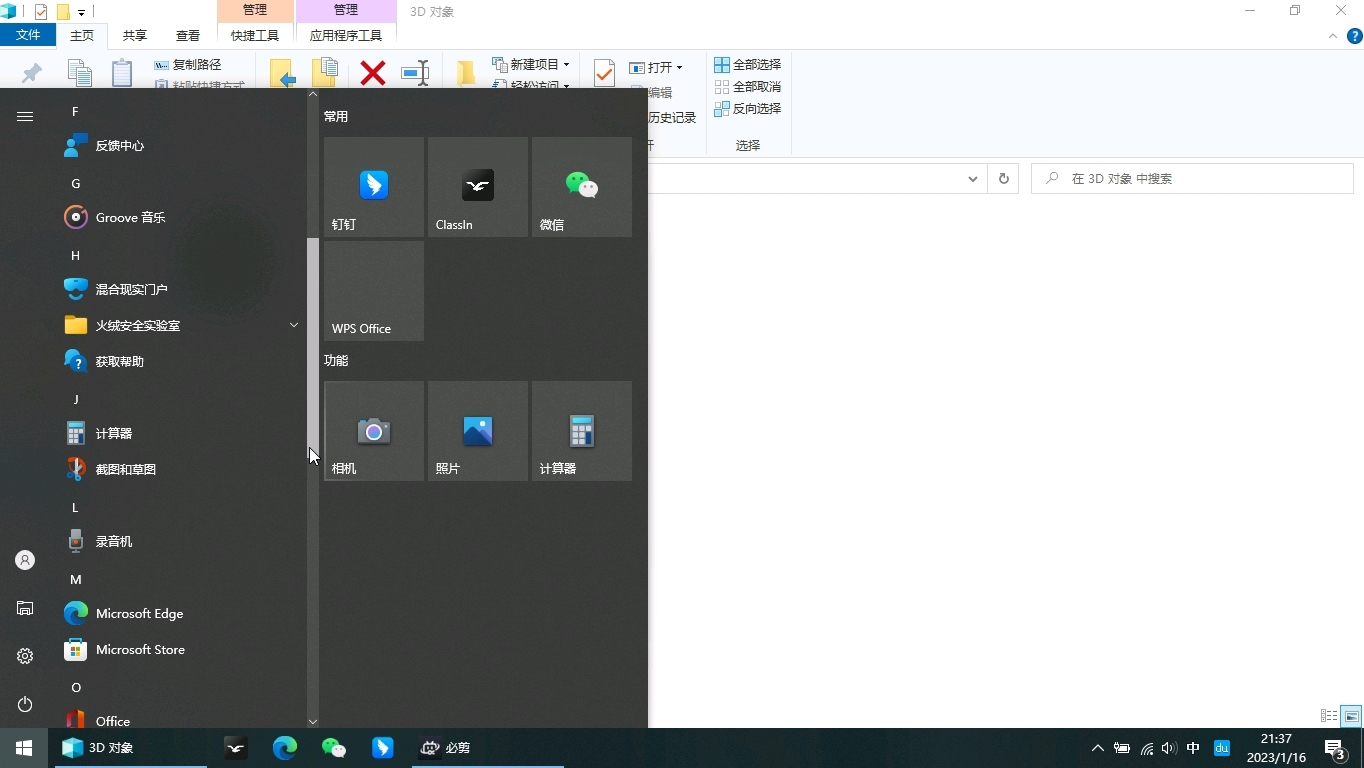This screenshot has height=768, width=1364.
Task: Open the 新建项目 dropdown
Action: 531,64
